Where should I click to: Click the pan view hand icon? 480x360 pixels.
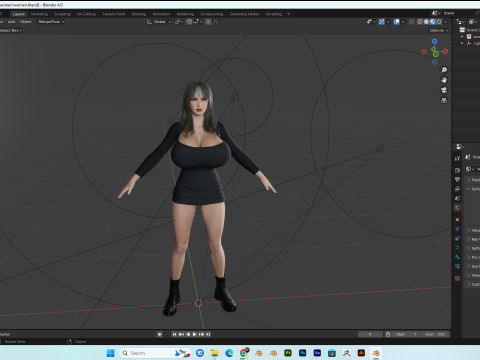point(444,80)
